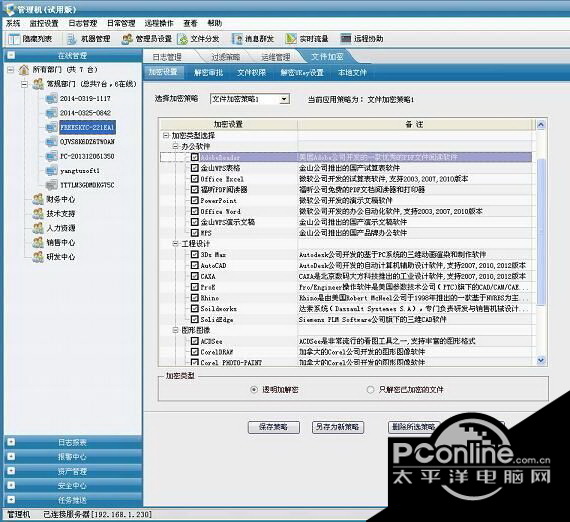Open the 销售中心 department group
This screenshot has height=522, width=570.
(x=61, y=242)
